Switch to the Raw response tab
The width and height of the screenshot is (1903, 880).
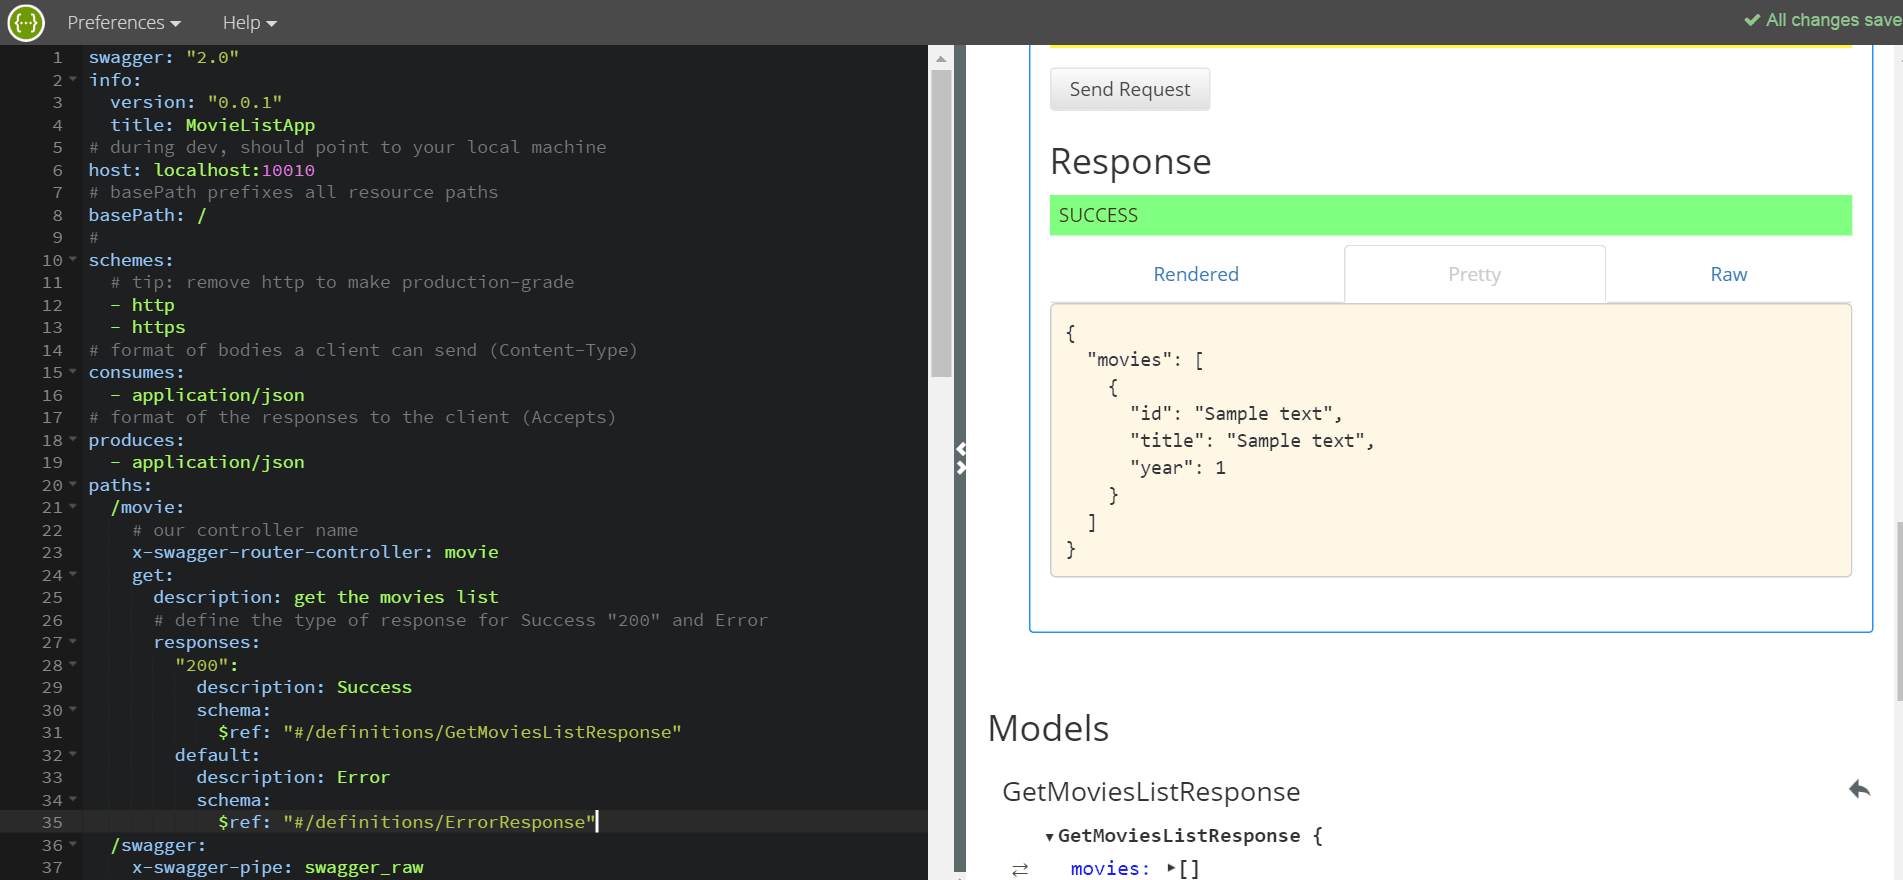point(1729,274)
